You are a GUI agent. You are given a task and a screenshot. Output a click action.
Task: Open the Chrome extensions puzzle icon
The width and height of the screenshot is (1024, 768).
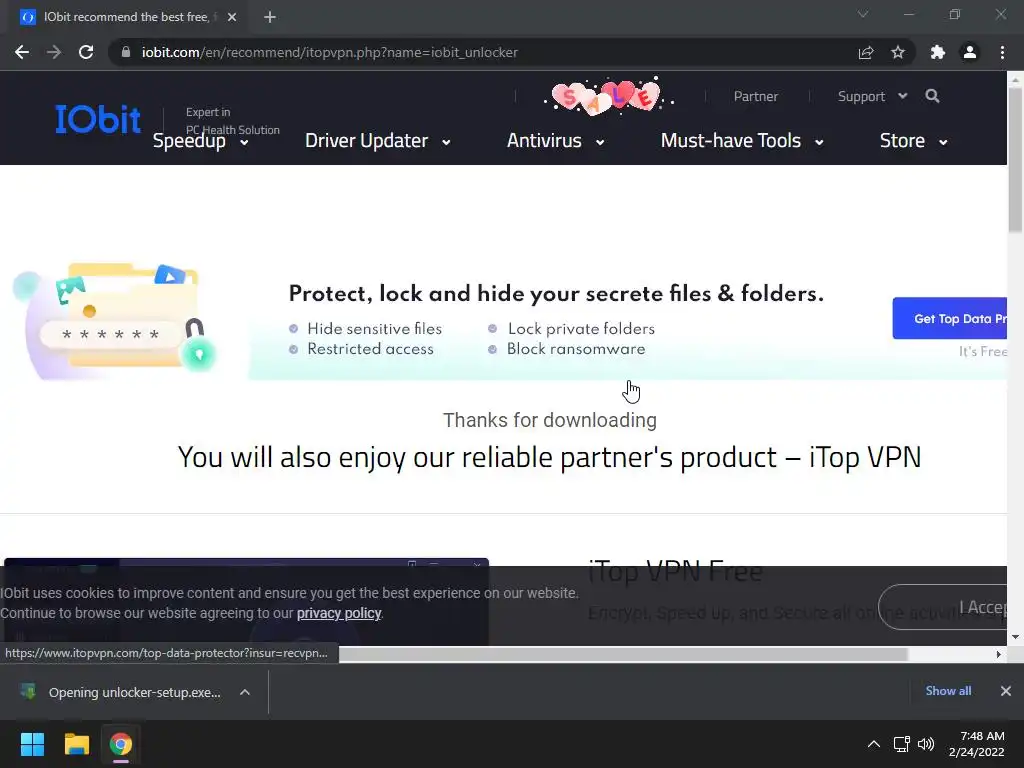click(938, 52)
